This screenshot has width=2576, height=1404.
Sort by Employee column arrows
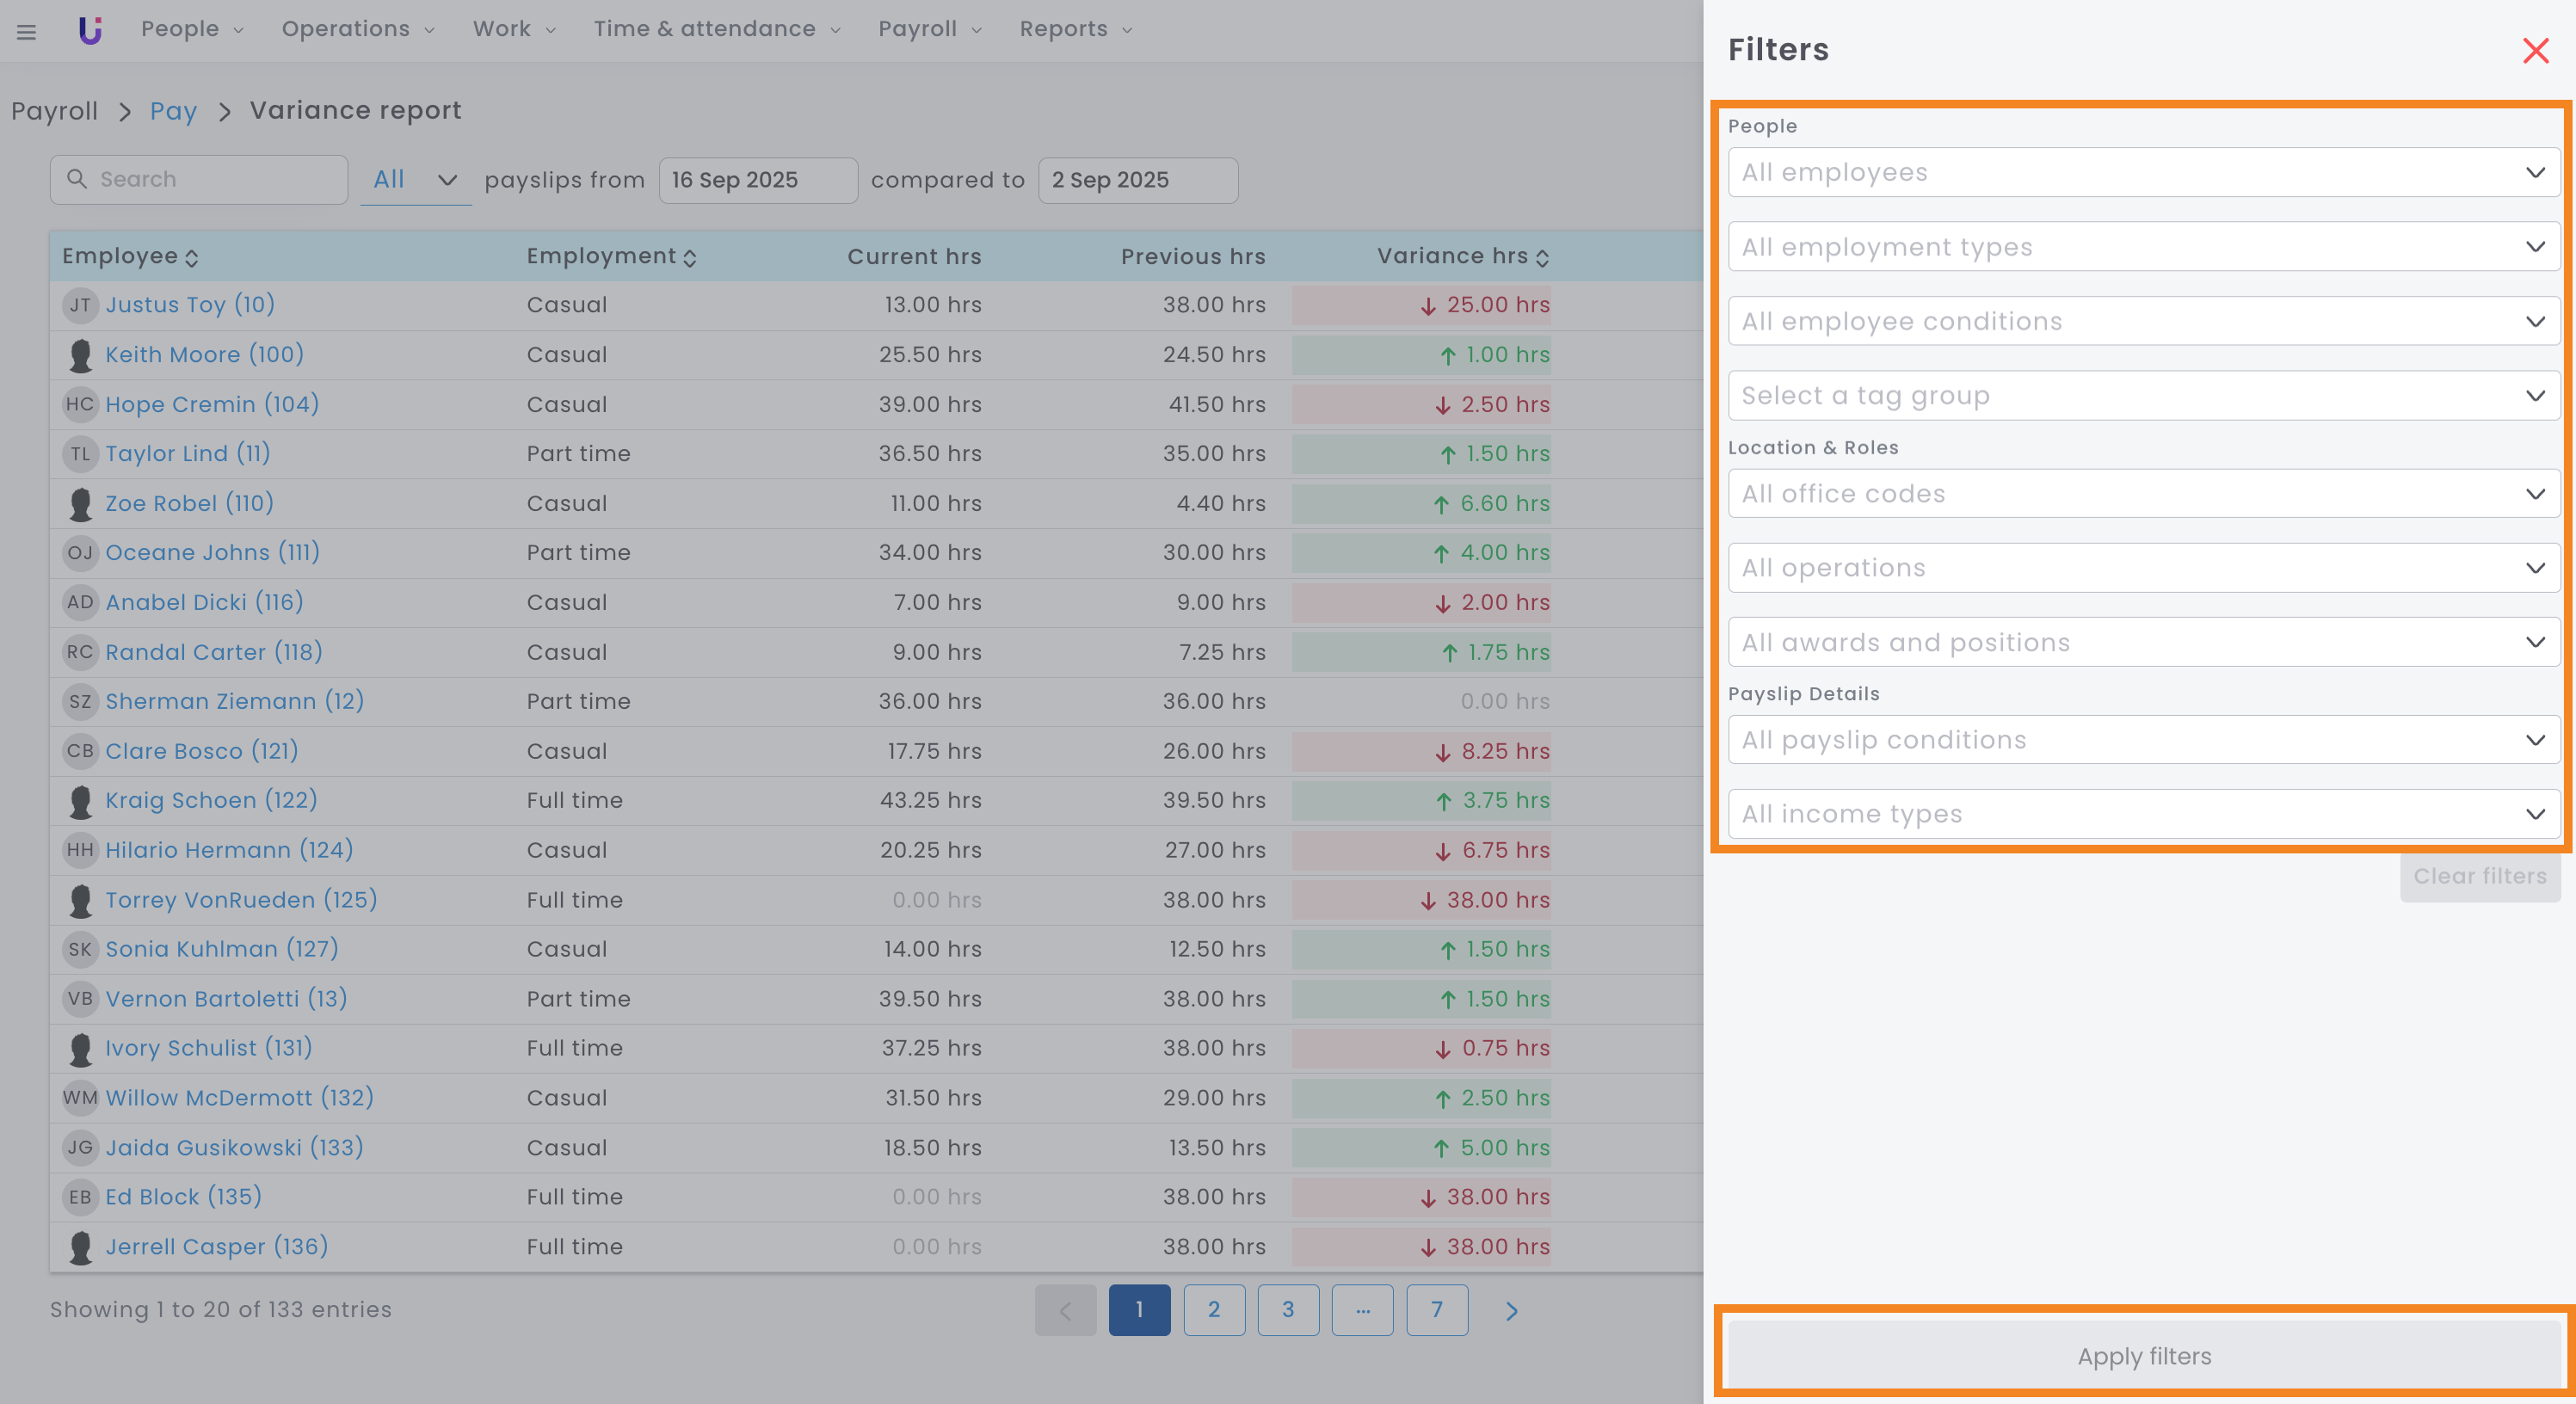click(192, 258)
